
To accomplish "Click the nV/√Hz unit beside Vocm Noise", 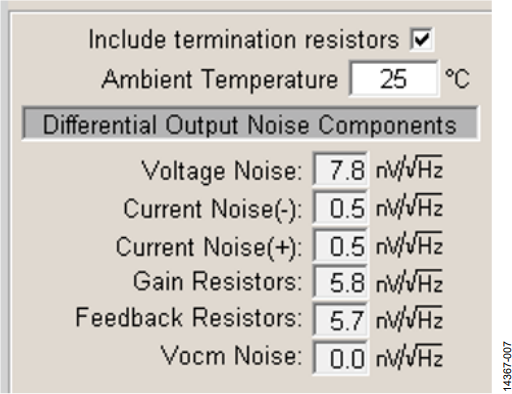I will 409,357.
